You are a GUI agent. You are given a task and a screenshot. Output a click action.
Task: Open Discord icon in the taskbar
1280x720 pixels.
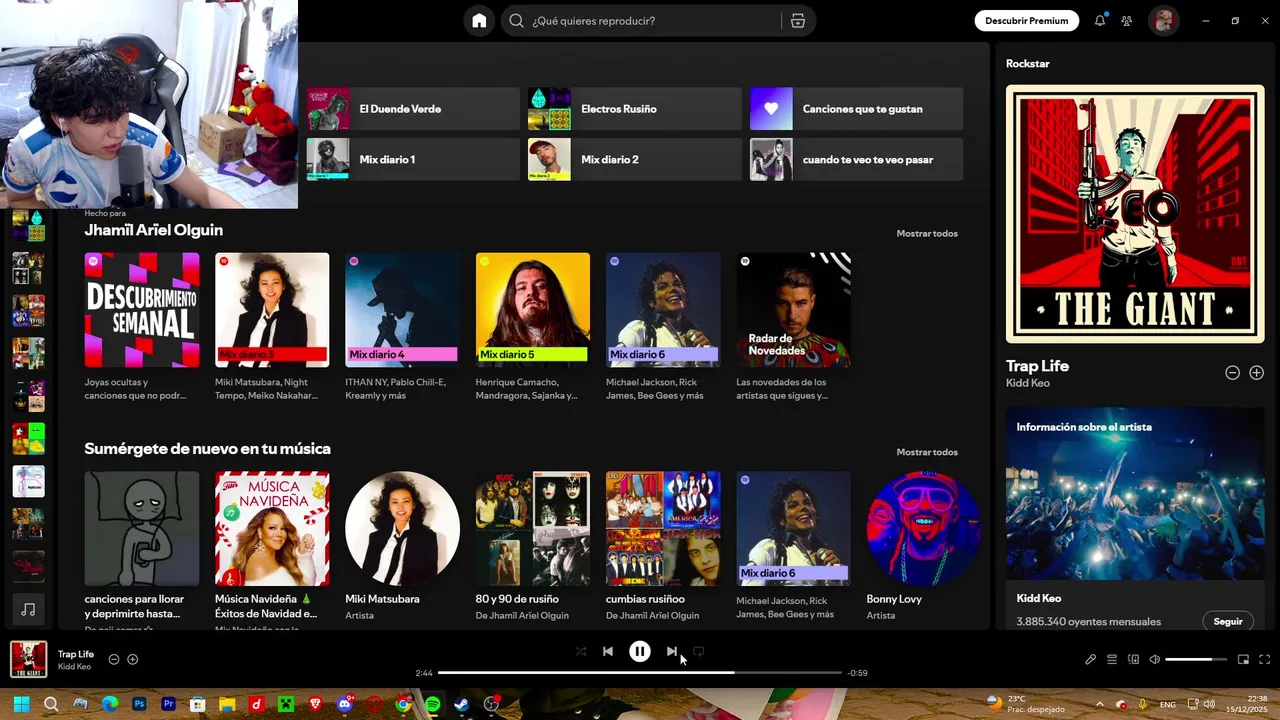[345, 704]
